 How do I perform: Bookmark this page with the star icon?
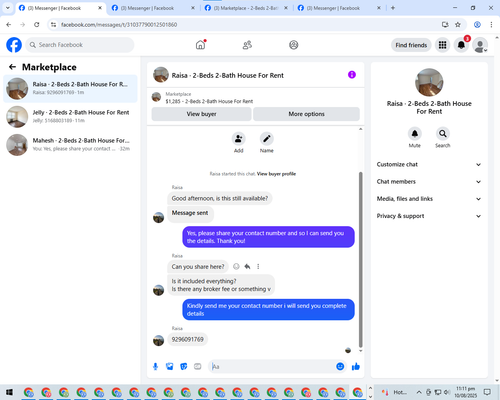(x=458, y=24)
